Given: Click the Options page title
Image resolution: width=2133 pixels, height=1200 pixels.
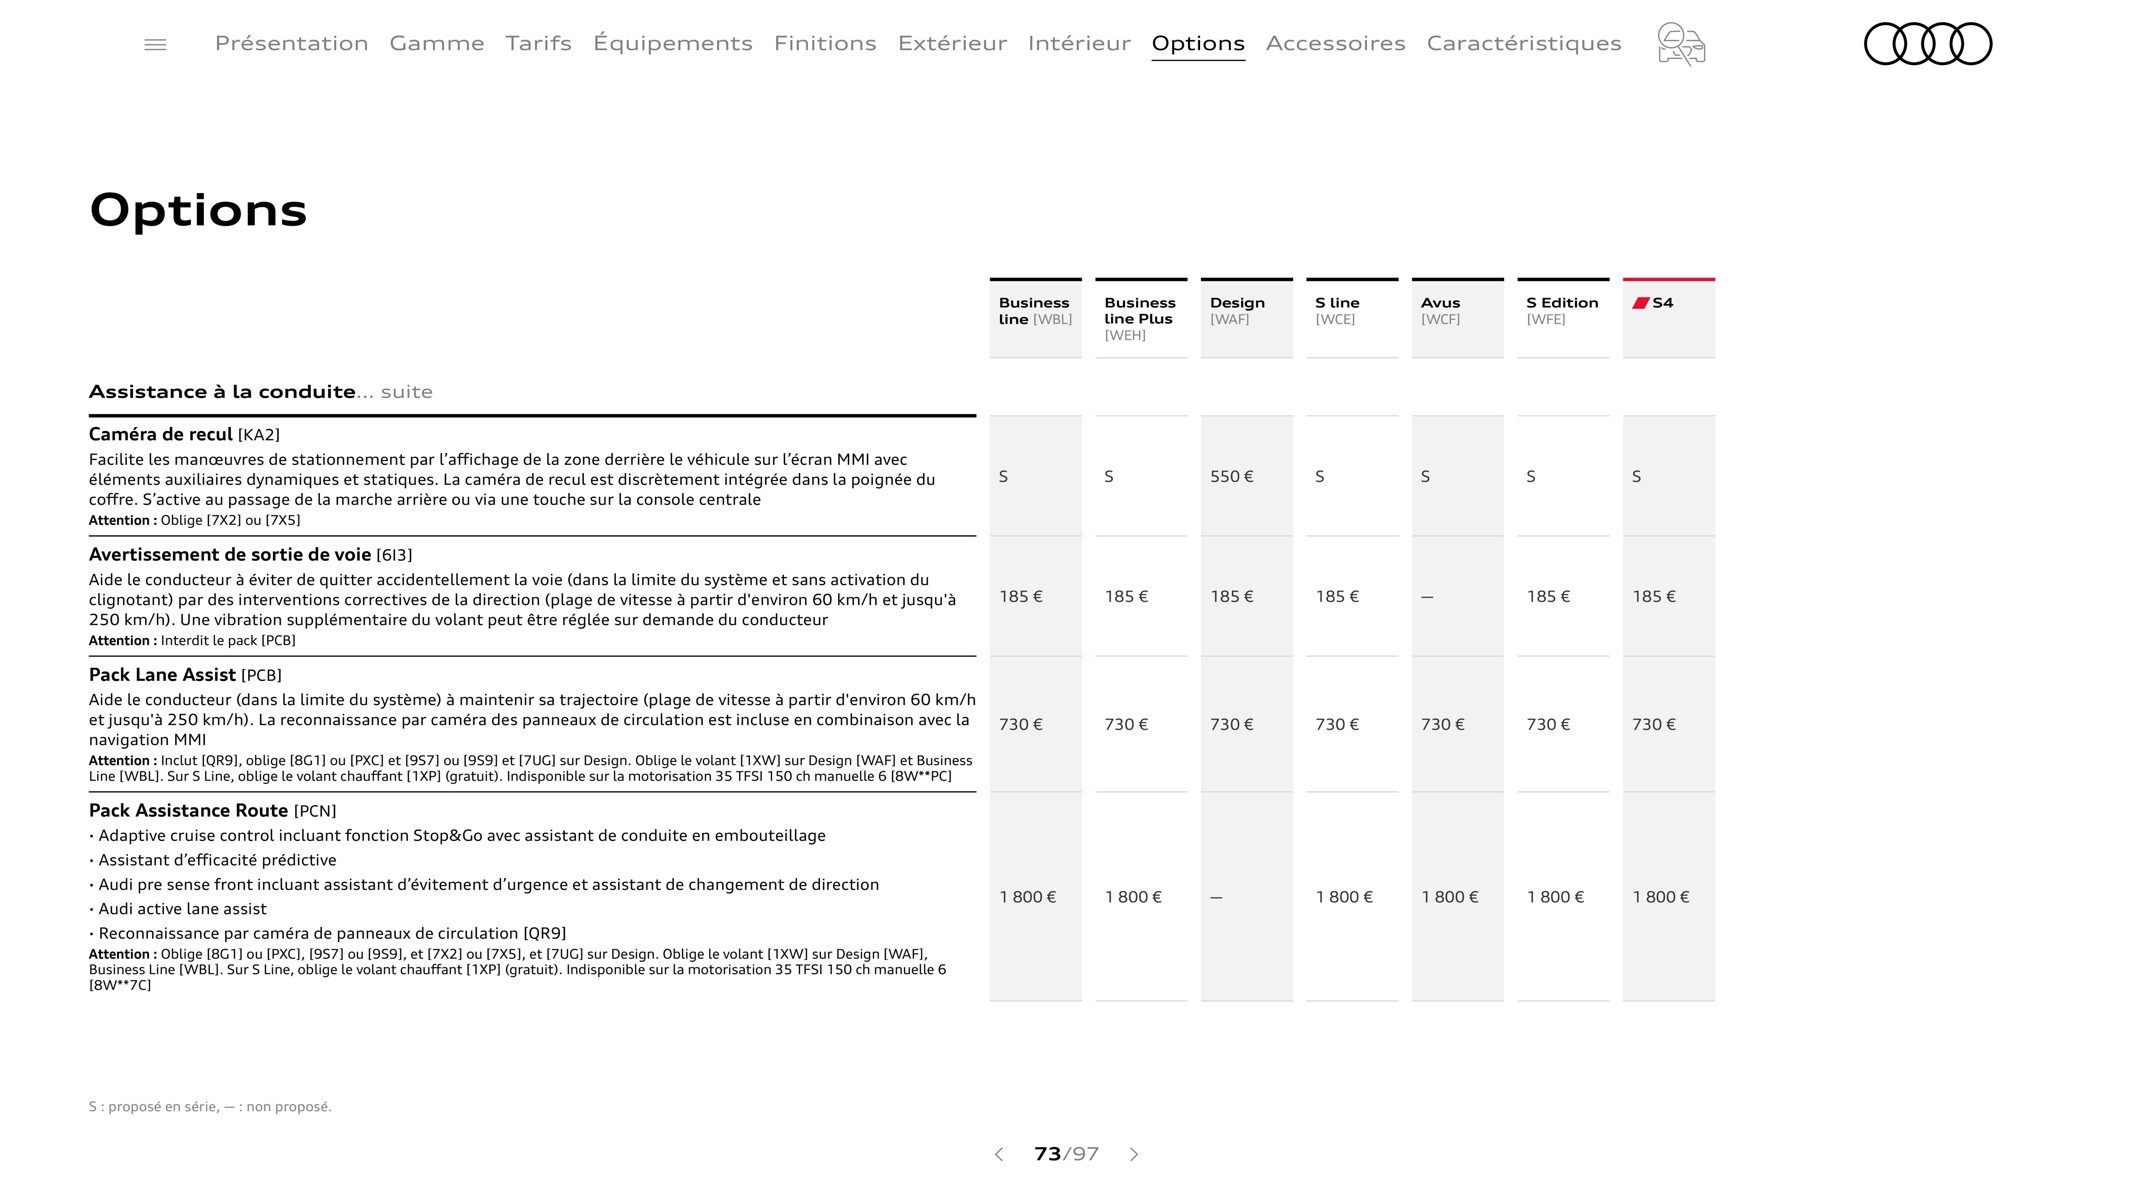Looking at the screenshot, I should tap(198, 210).
